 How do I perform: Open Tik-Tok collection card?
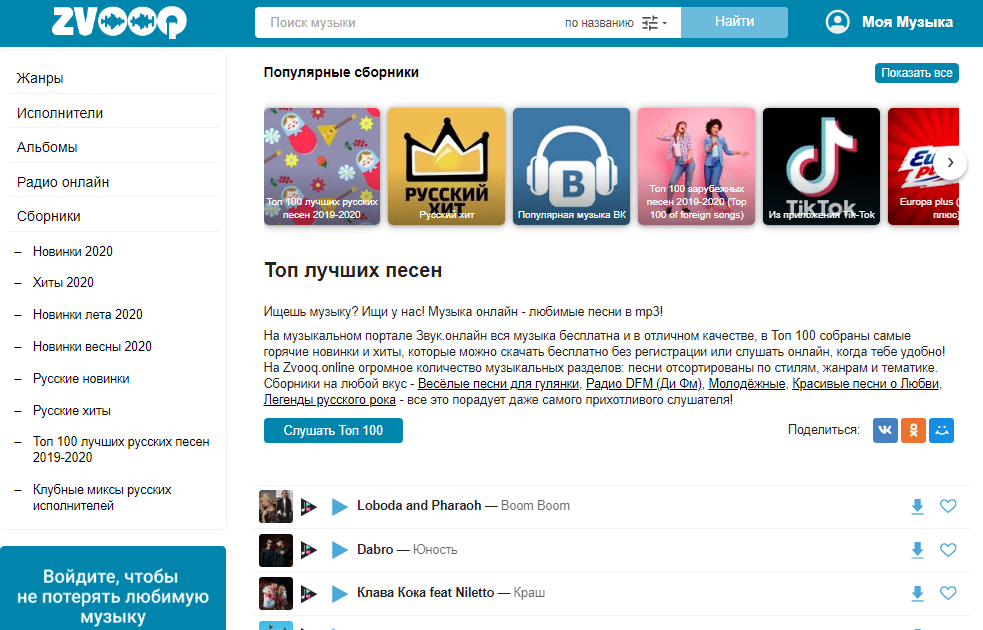pyautogui.click(x=821, y=166)
